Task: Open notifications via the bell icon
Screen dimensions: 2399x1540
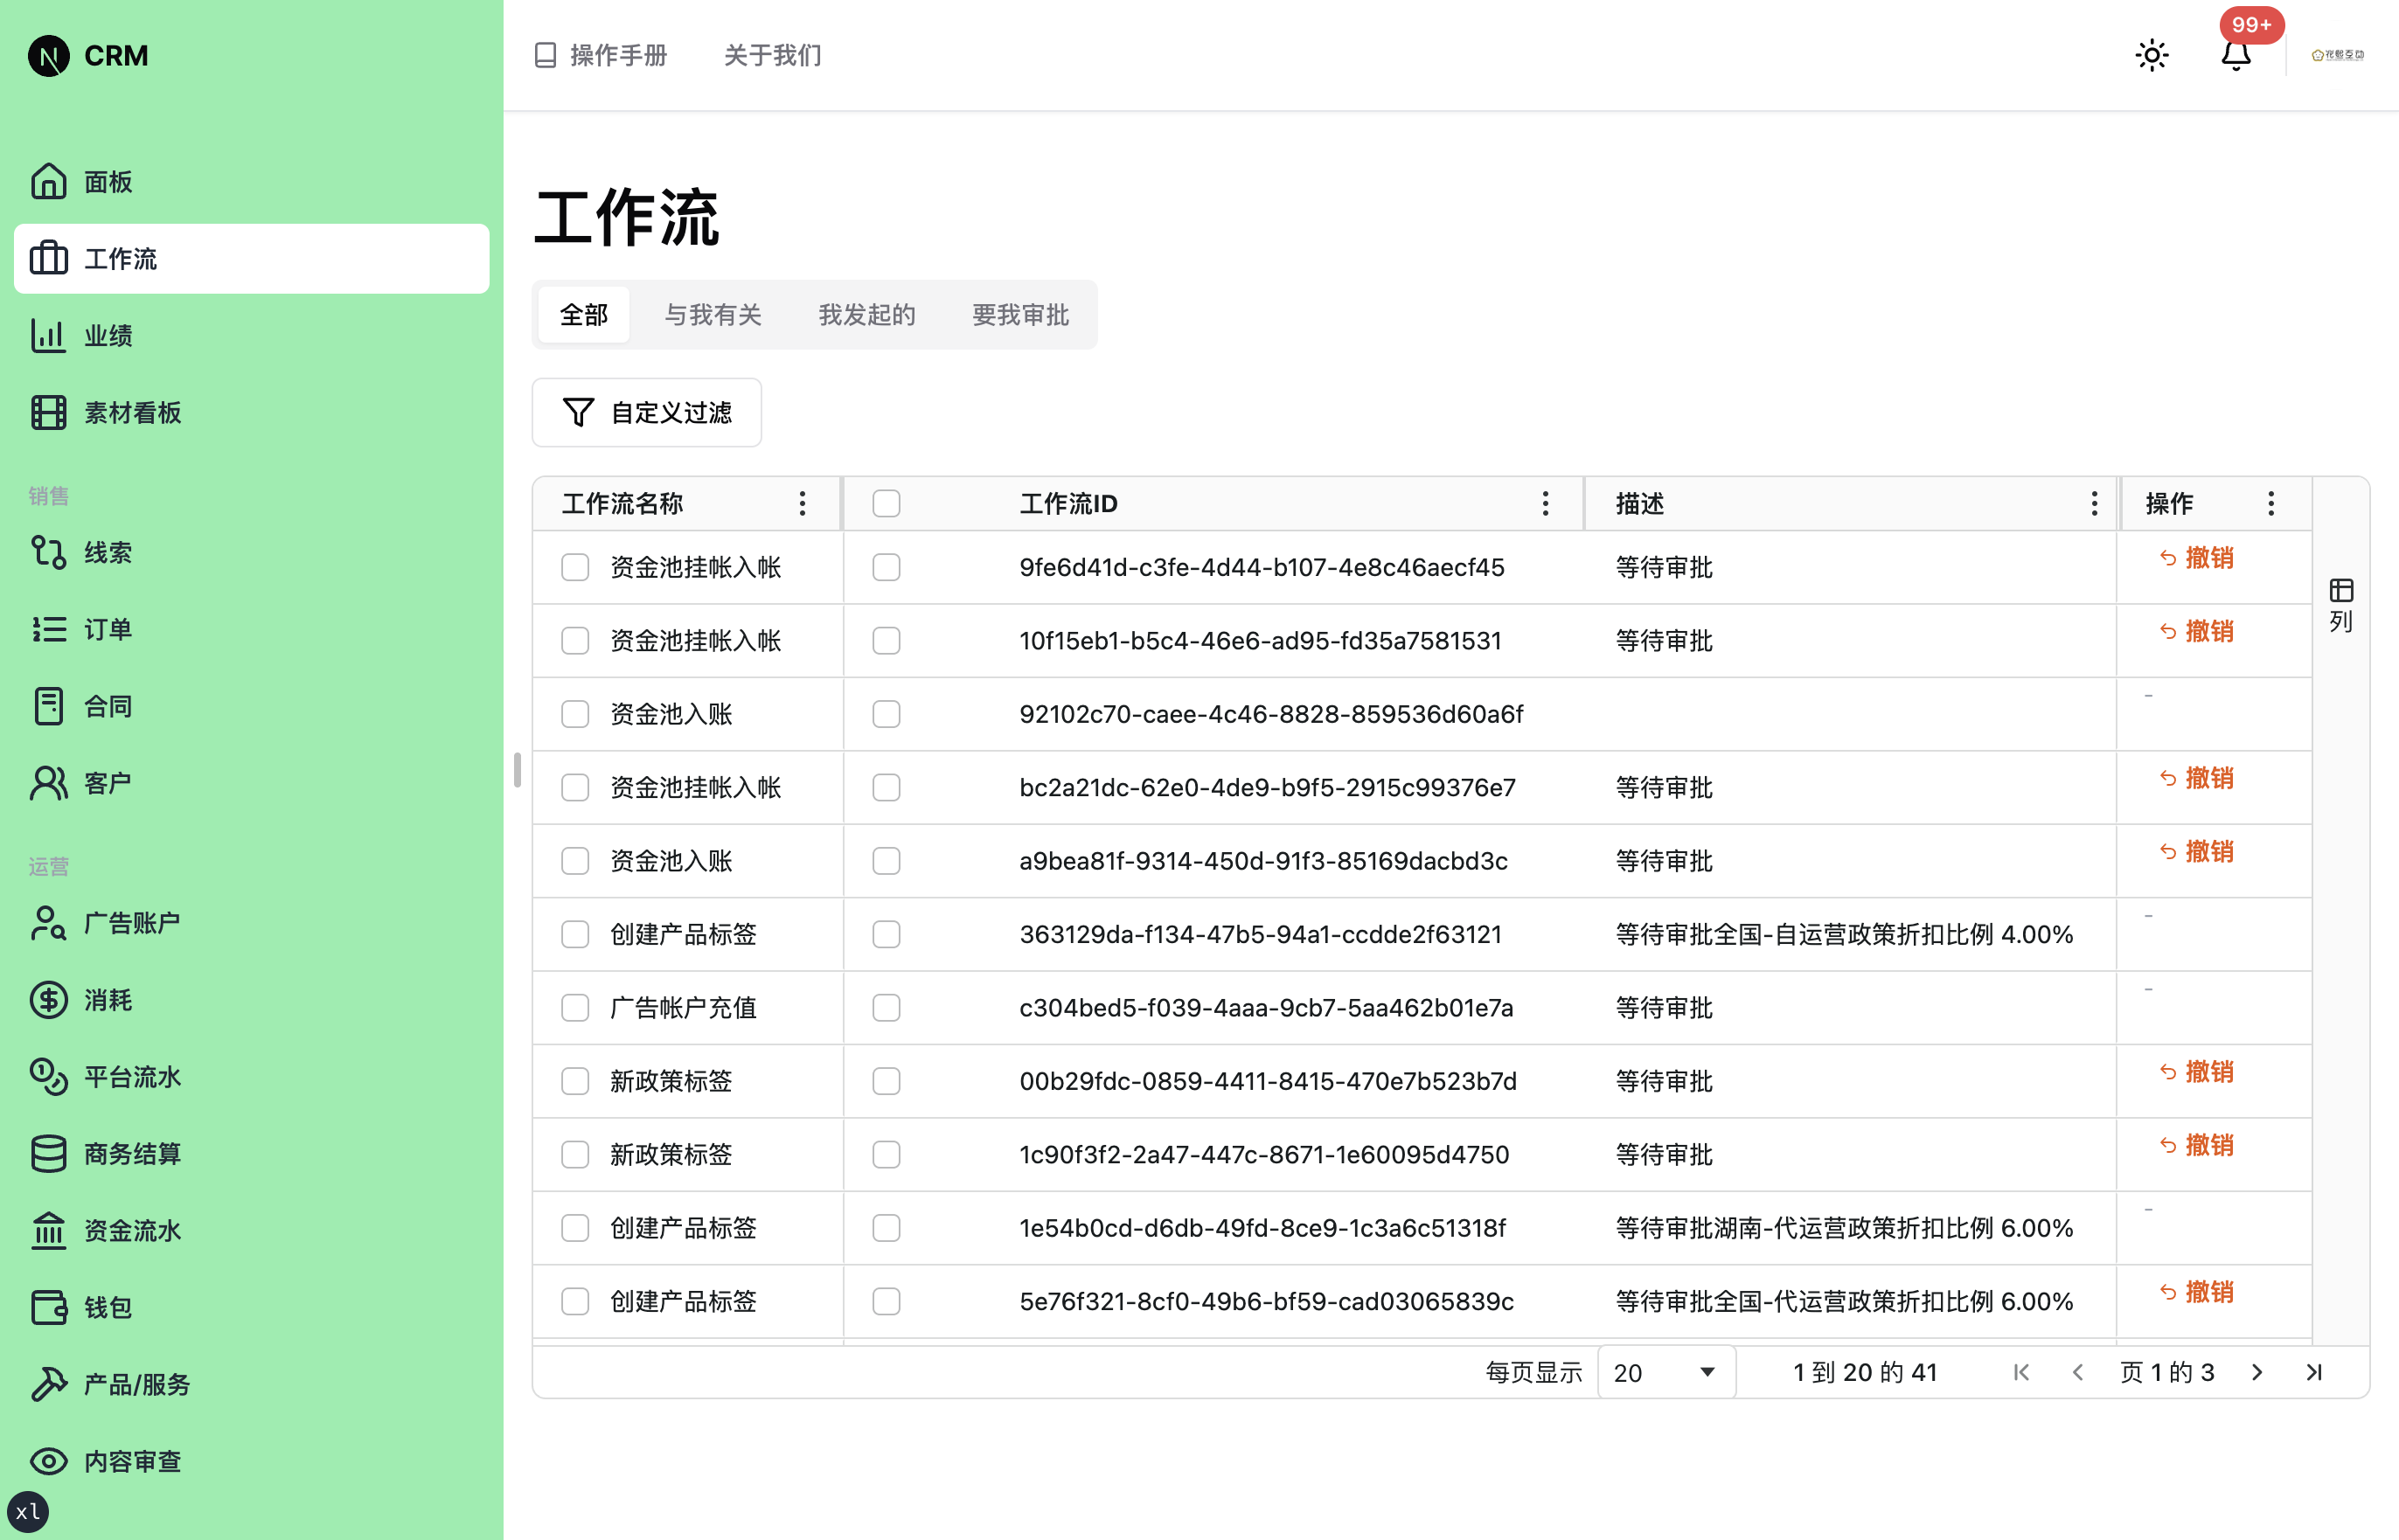Action: (2235, 57)
